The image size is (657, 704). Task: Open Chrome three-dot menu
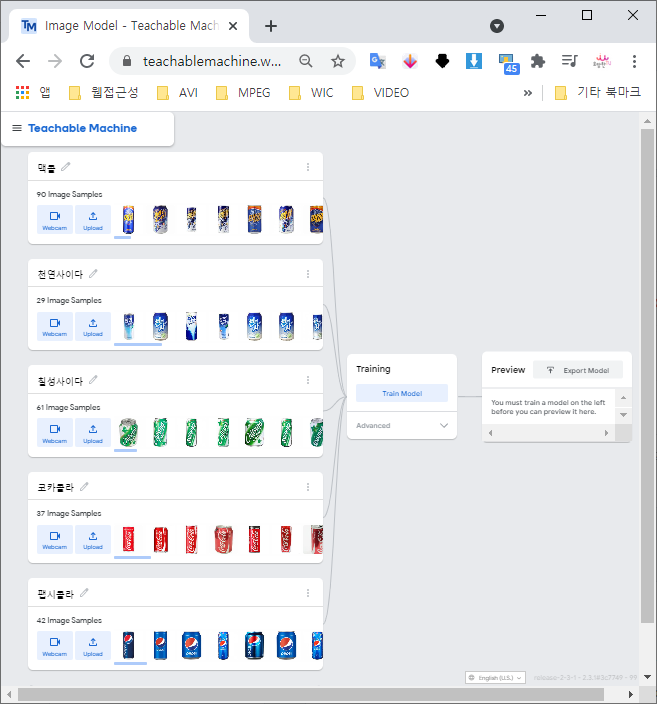click(x=634, y=61)
